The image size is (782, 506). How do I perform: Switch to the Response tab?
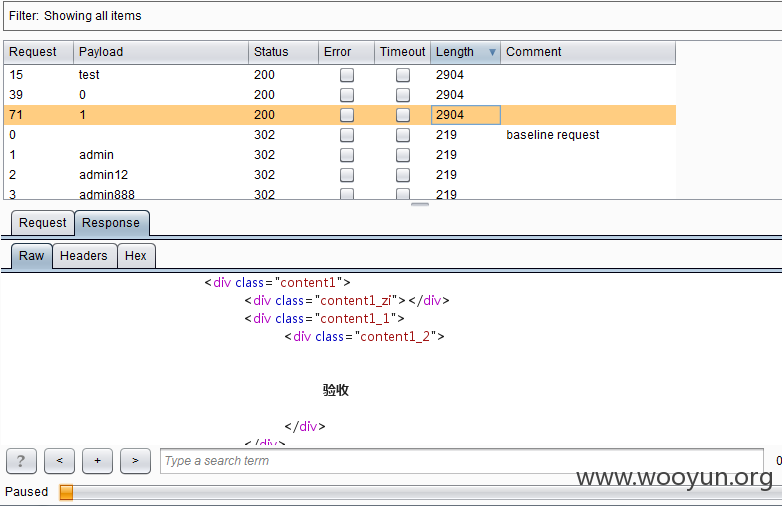pyautogui.click(x=111, y=223)
